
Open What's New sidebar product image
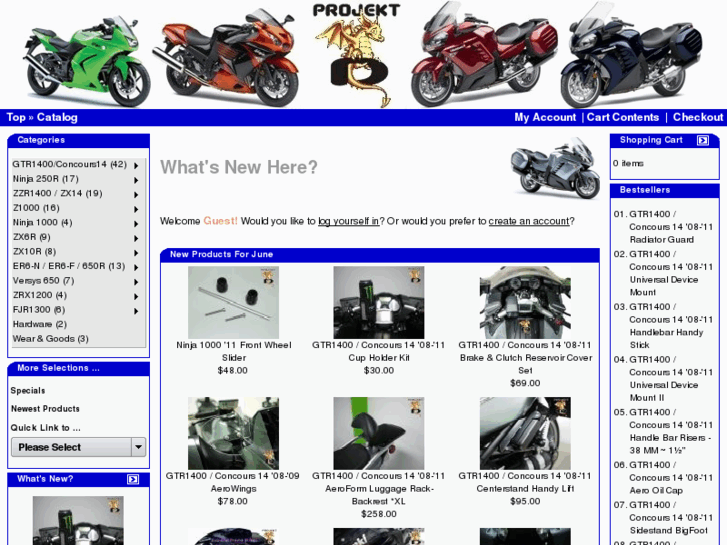[78, 520]
